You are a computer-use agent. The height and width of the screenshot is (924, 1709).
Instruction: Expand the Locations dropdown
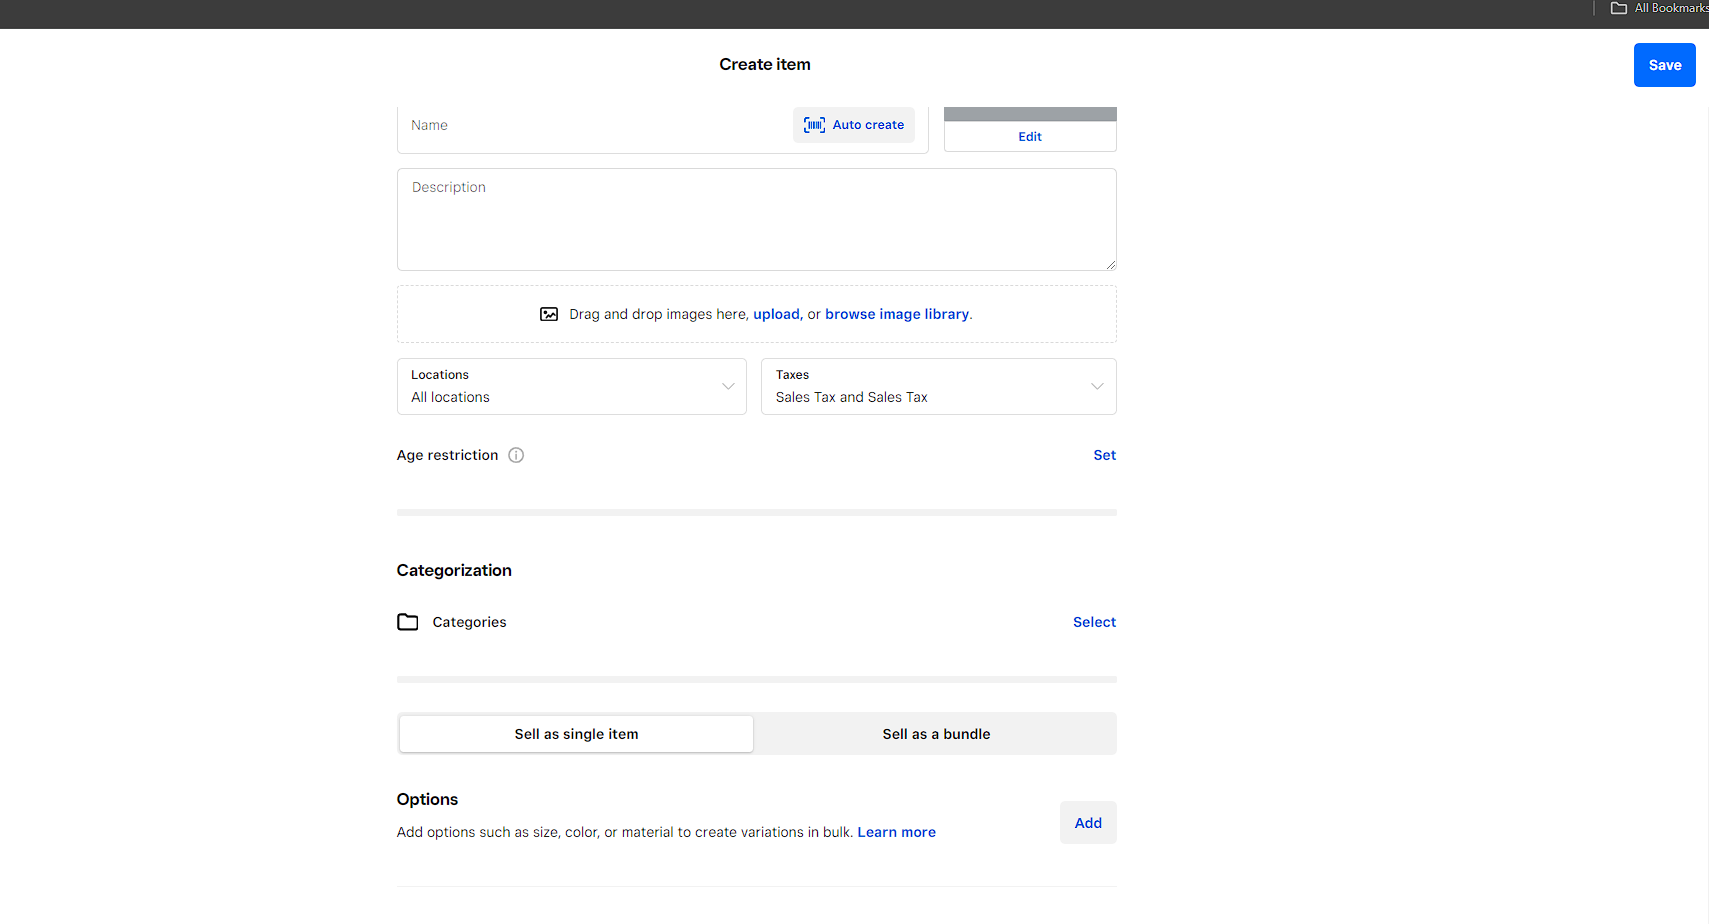(572, 387)
